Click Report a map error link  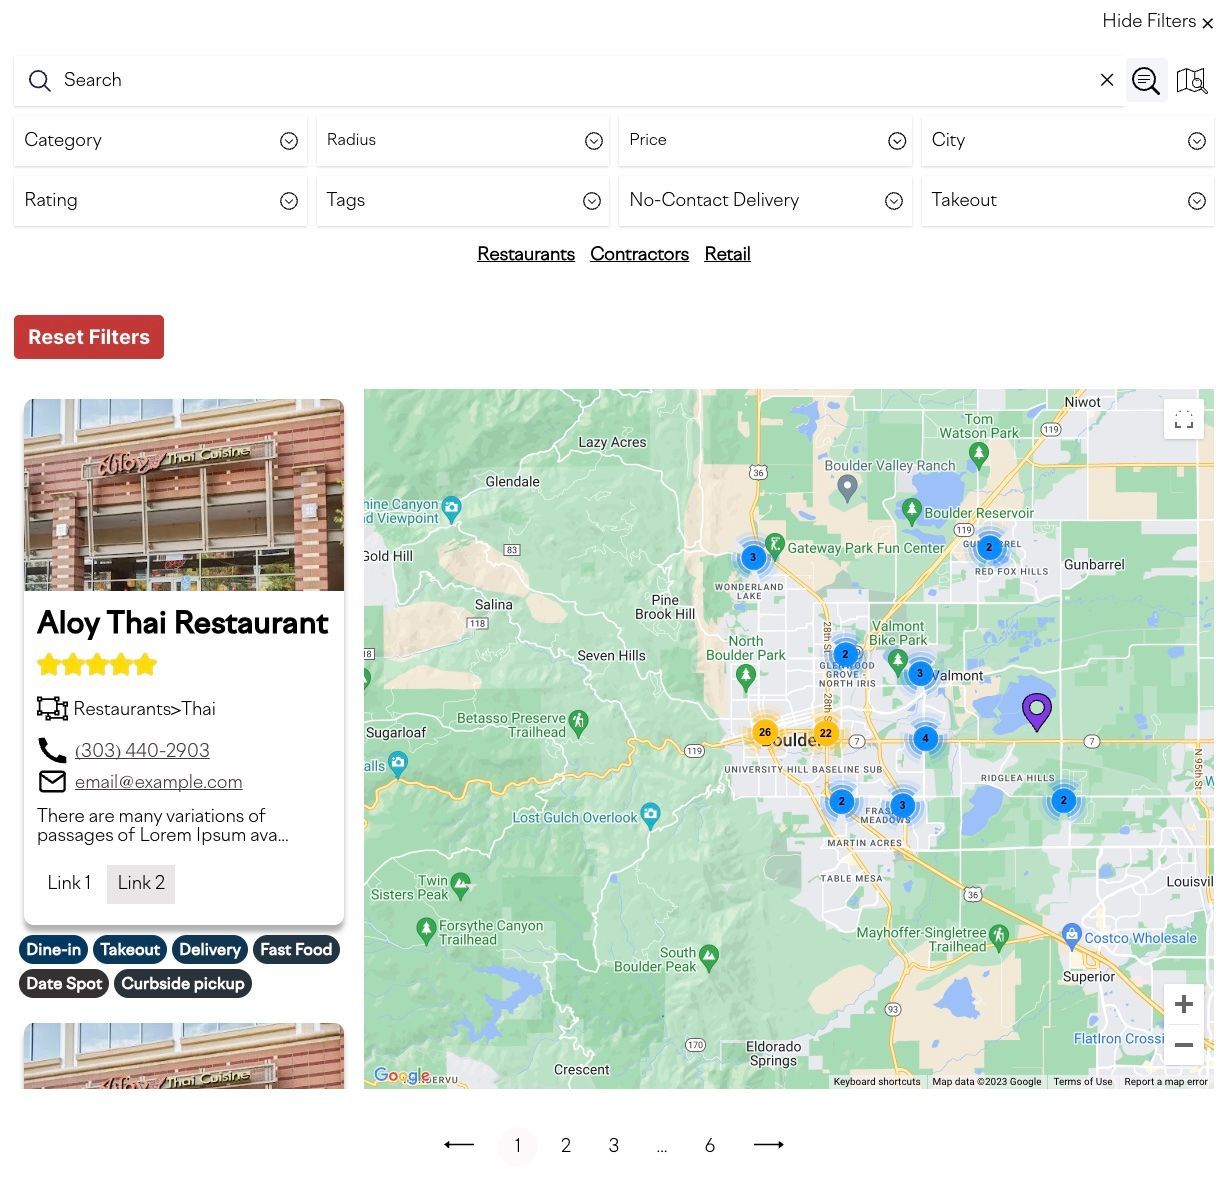tap(1166, 1082)
